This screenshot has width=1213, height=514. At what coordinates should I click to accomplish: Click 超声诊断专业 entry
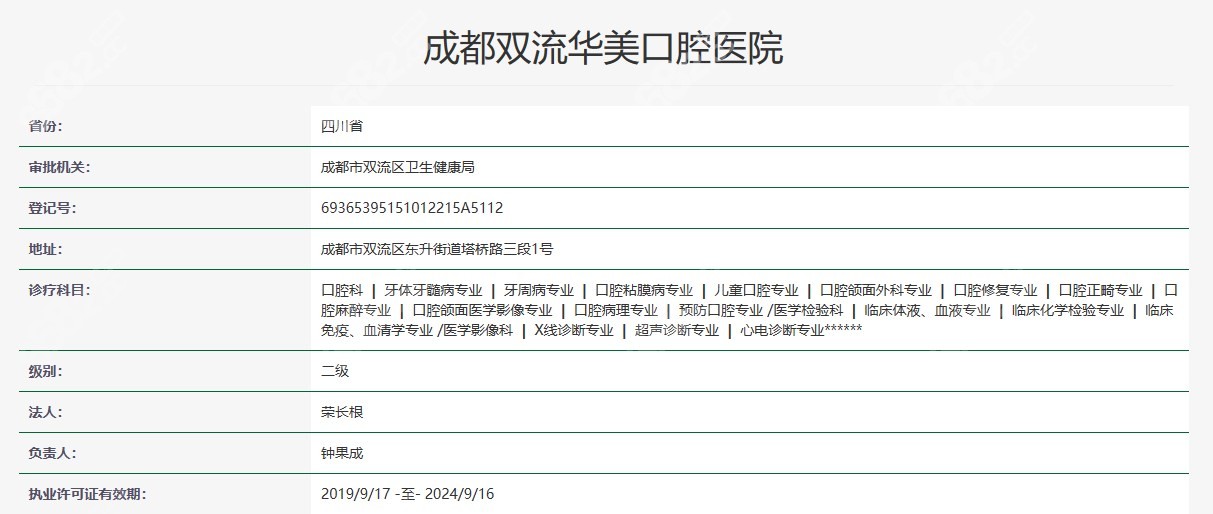[677, 330]
